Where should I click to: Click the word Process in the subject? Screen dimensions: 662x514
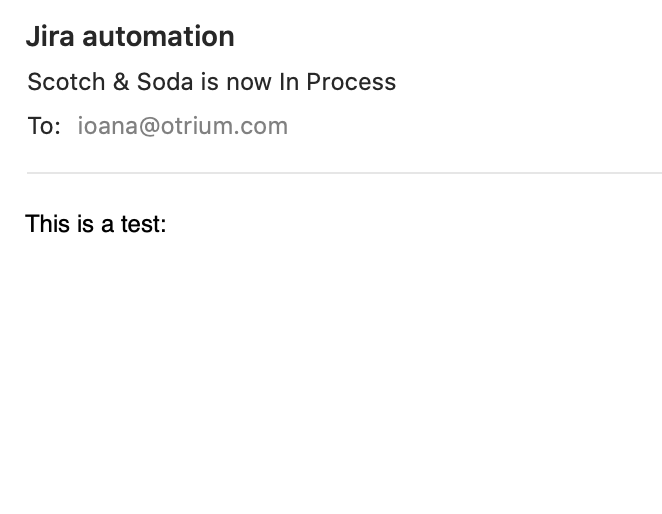click(351, 82)
